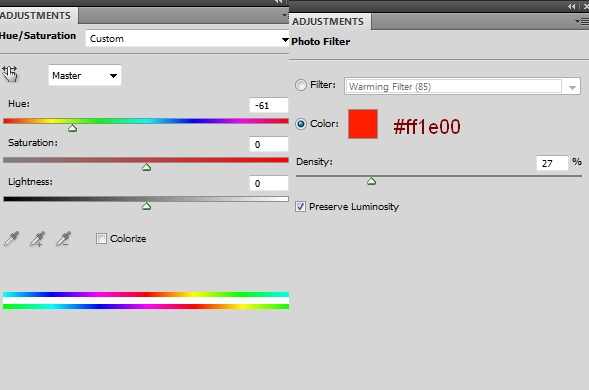Image resolution: width=589 pixels, height=390 pixels.
Task: Click the Lightness value field
Action: point(269,183)
